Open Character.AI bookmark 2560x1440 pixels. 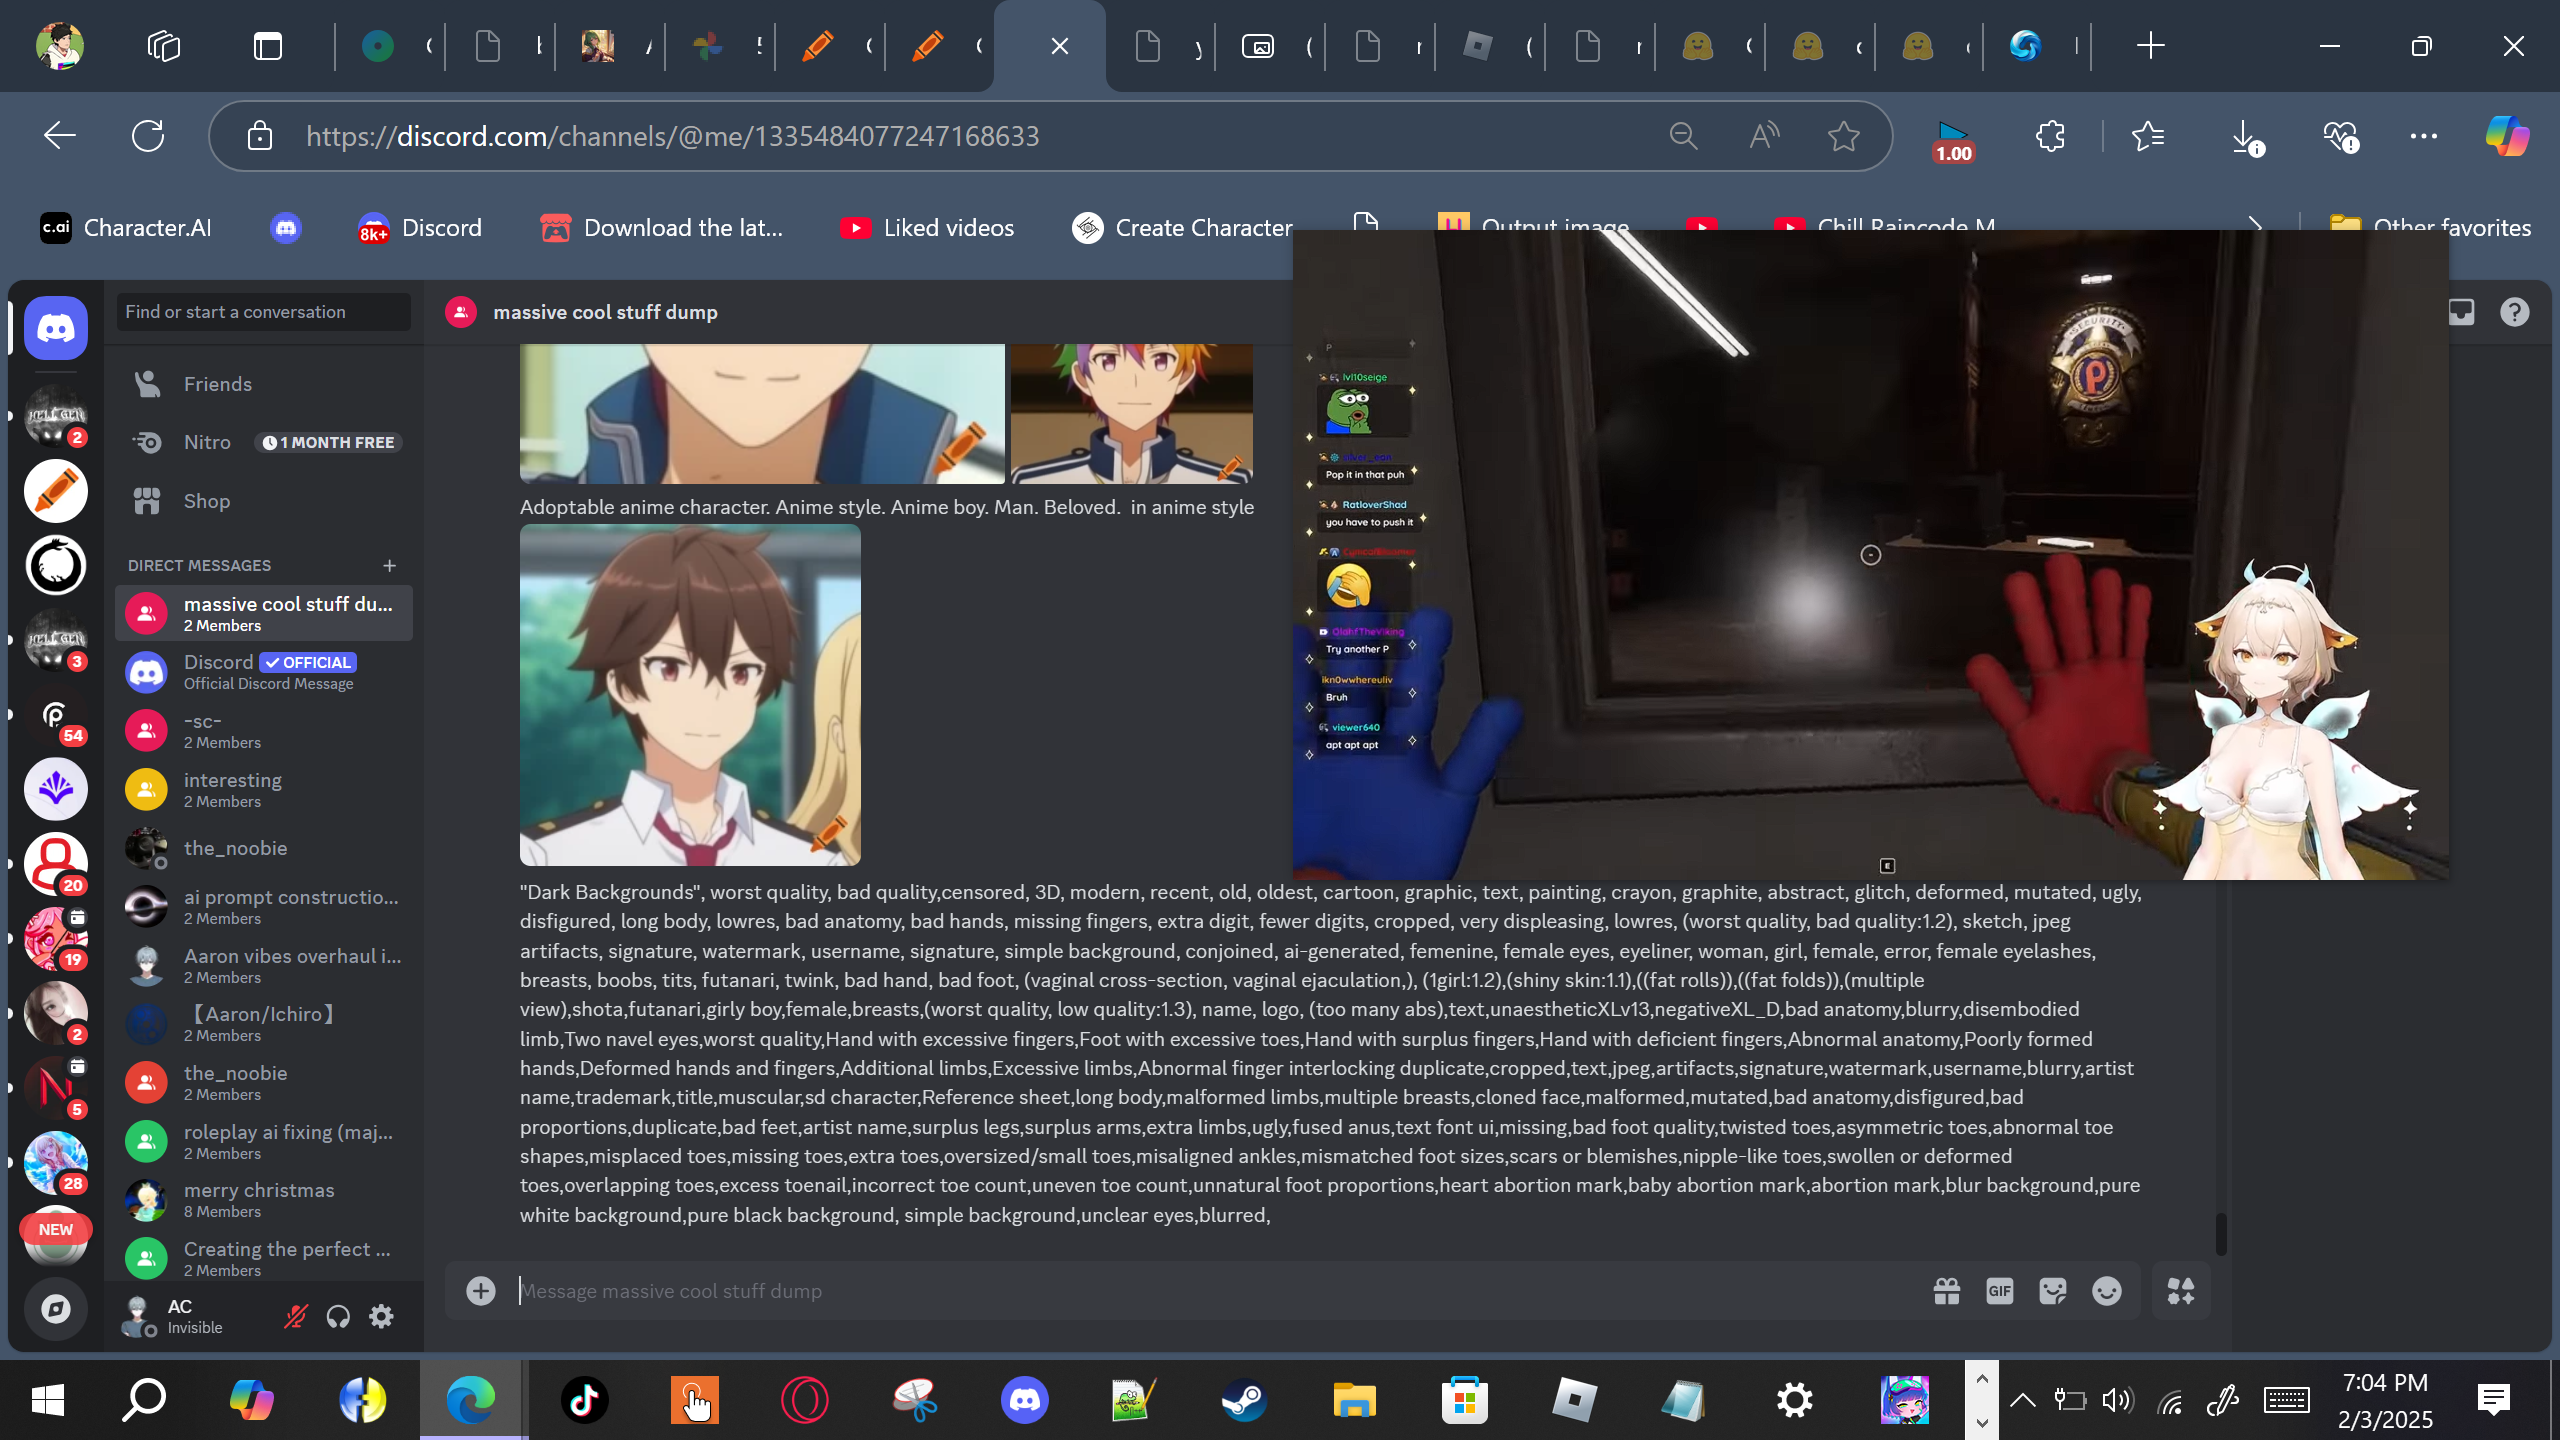(x=126, y=228)
